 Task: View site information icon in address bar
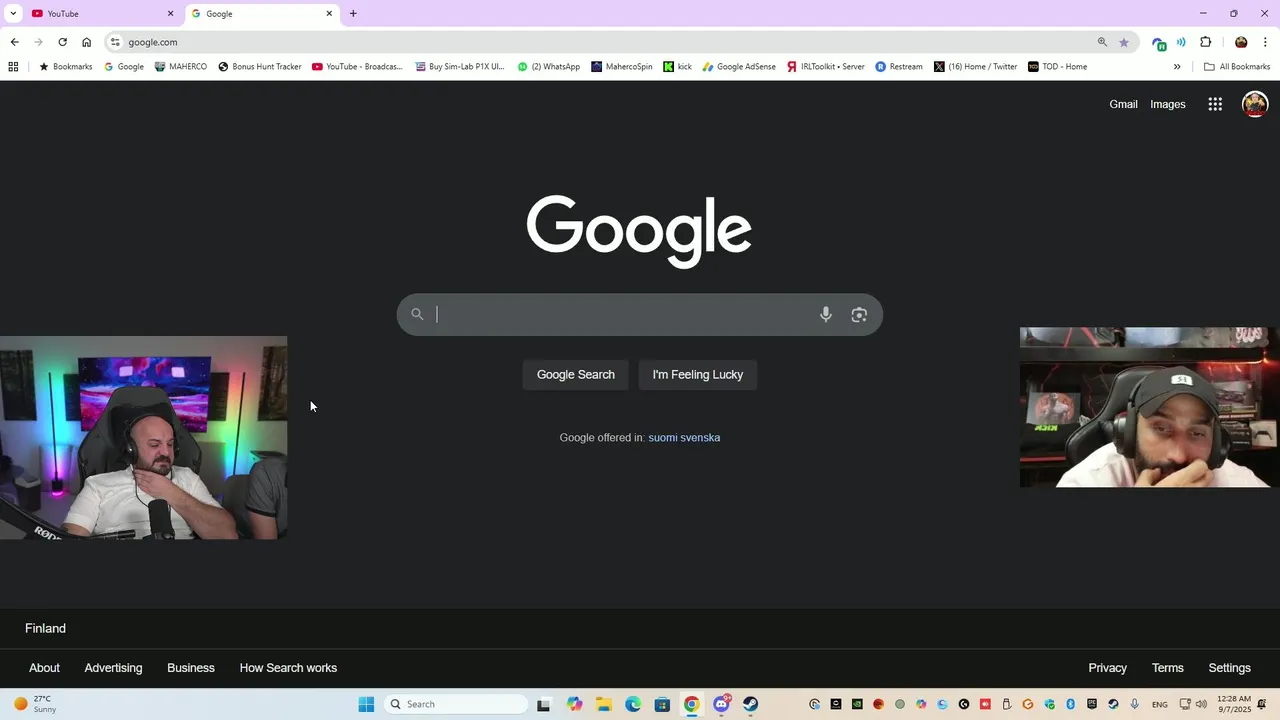115,42
